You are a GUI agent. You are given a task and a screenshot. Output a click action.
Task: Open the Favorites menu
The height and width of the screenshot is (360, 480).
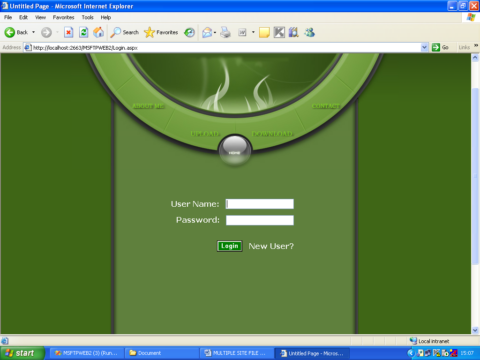pyautogui.click(x=63, y=17)
